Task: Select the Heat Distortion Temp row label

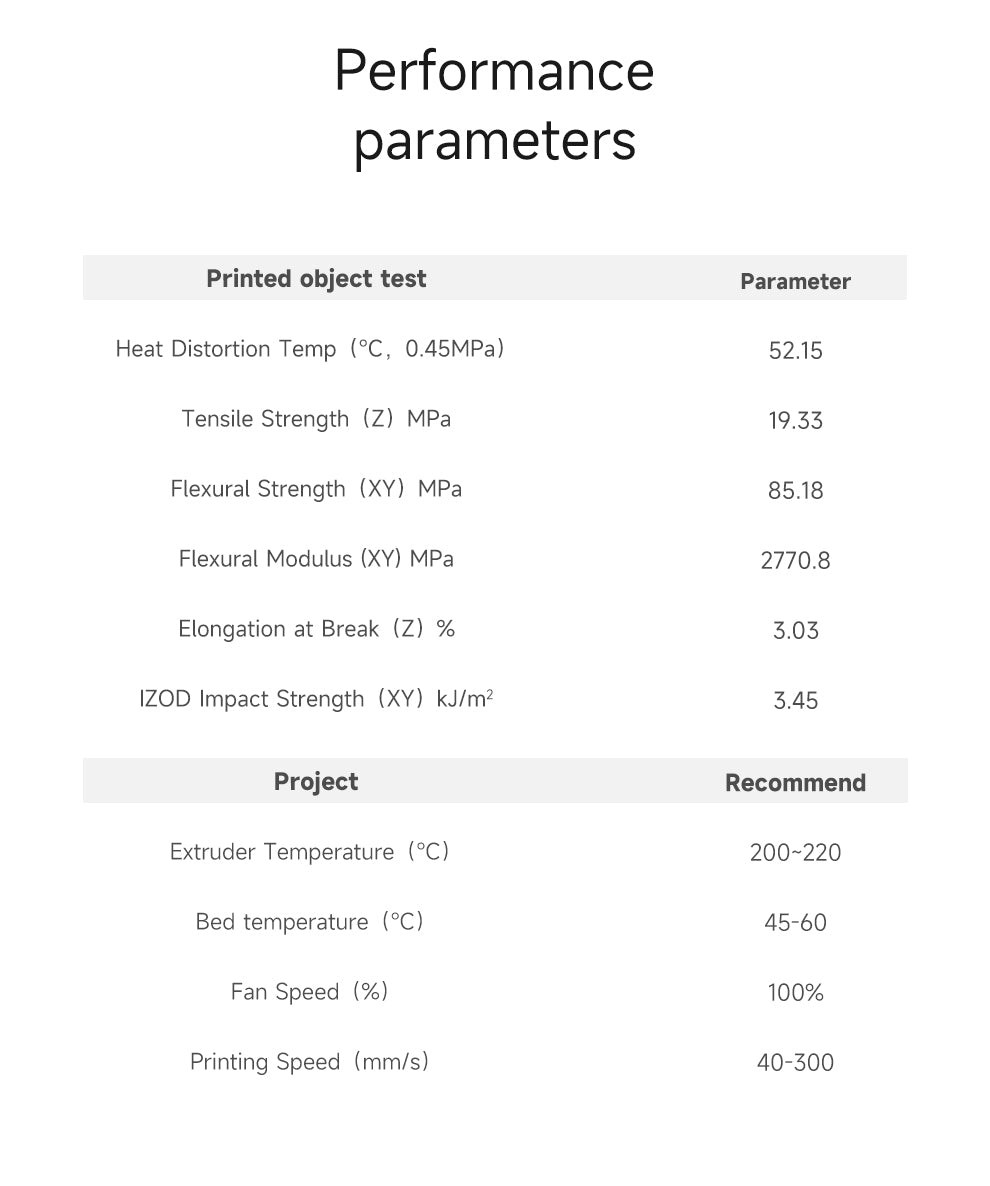Action: (x=310, y=349)
